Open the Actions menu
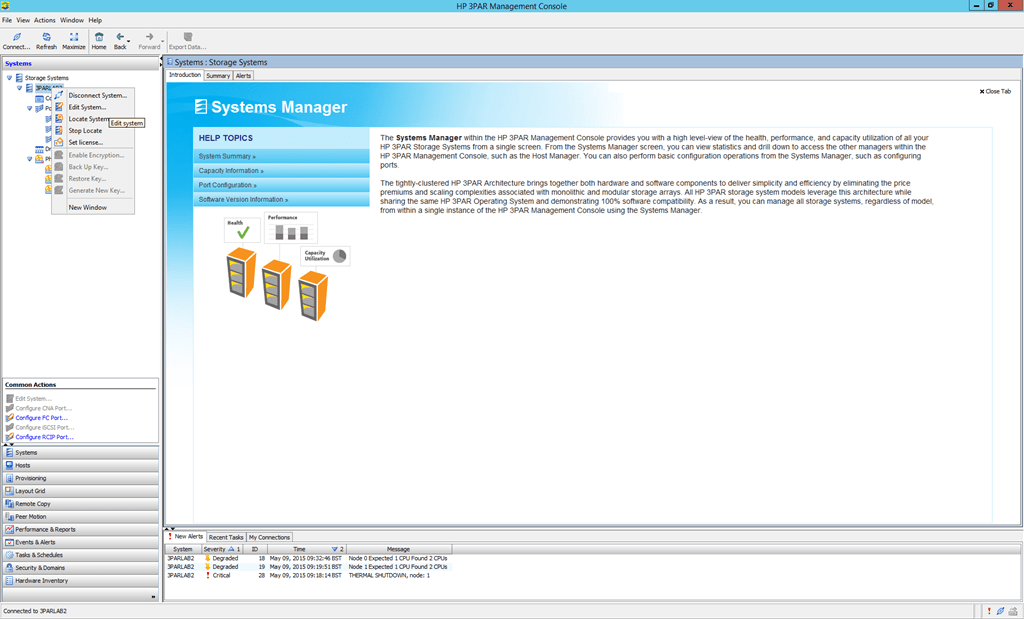Screen dimensions: 1024x619 click(x=44, y=20)
